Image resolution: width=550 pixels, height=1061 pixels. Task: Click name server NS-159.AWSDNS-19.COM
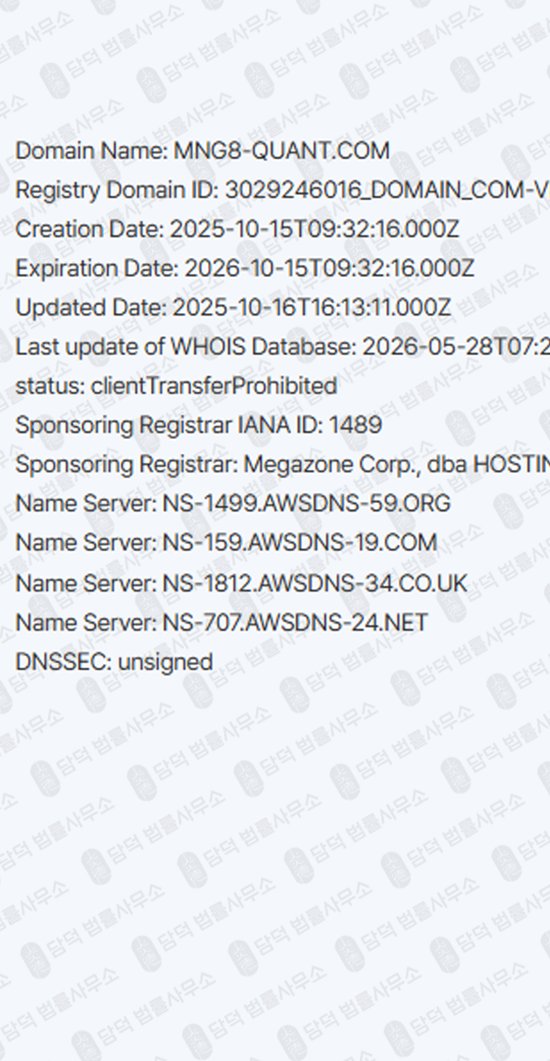pos(226,543)
